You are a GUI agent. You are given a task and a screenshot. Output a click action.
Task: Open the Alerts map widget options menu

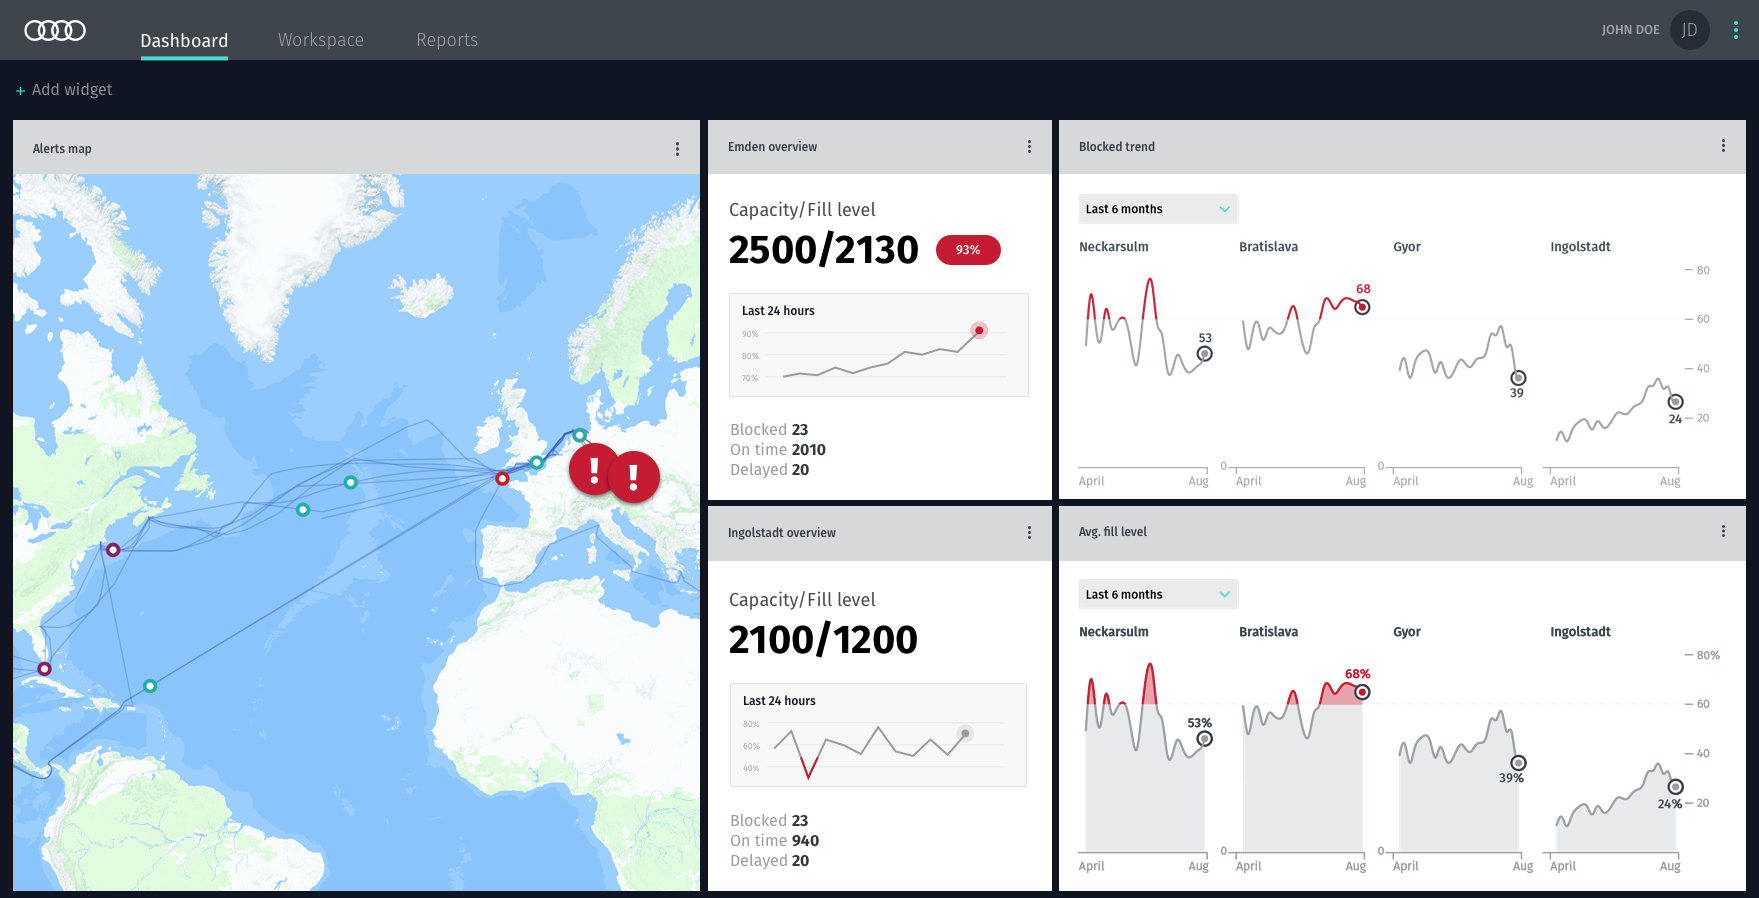tap(677, 149)
